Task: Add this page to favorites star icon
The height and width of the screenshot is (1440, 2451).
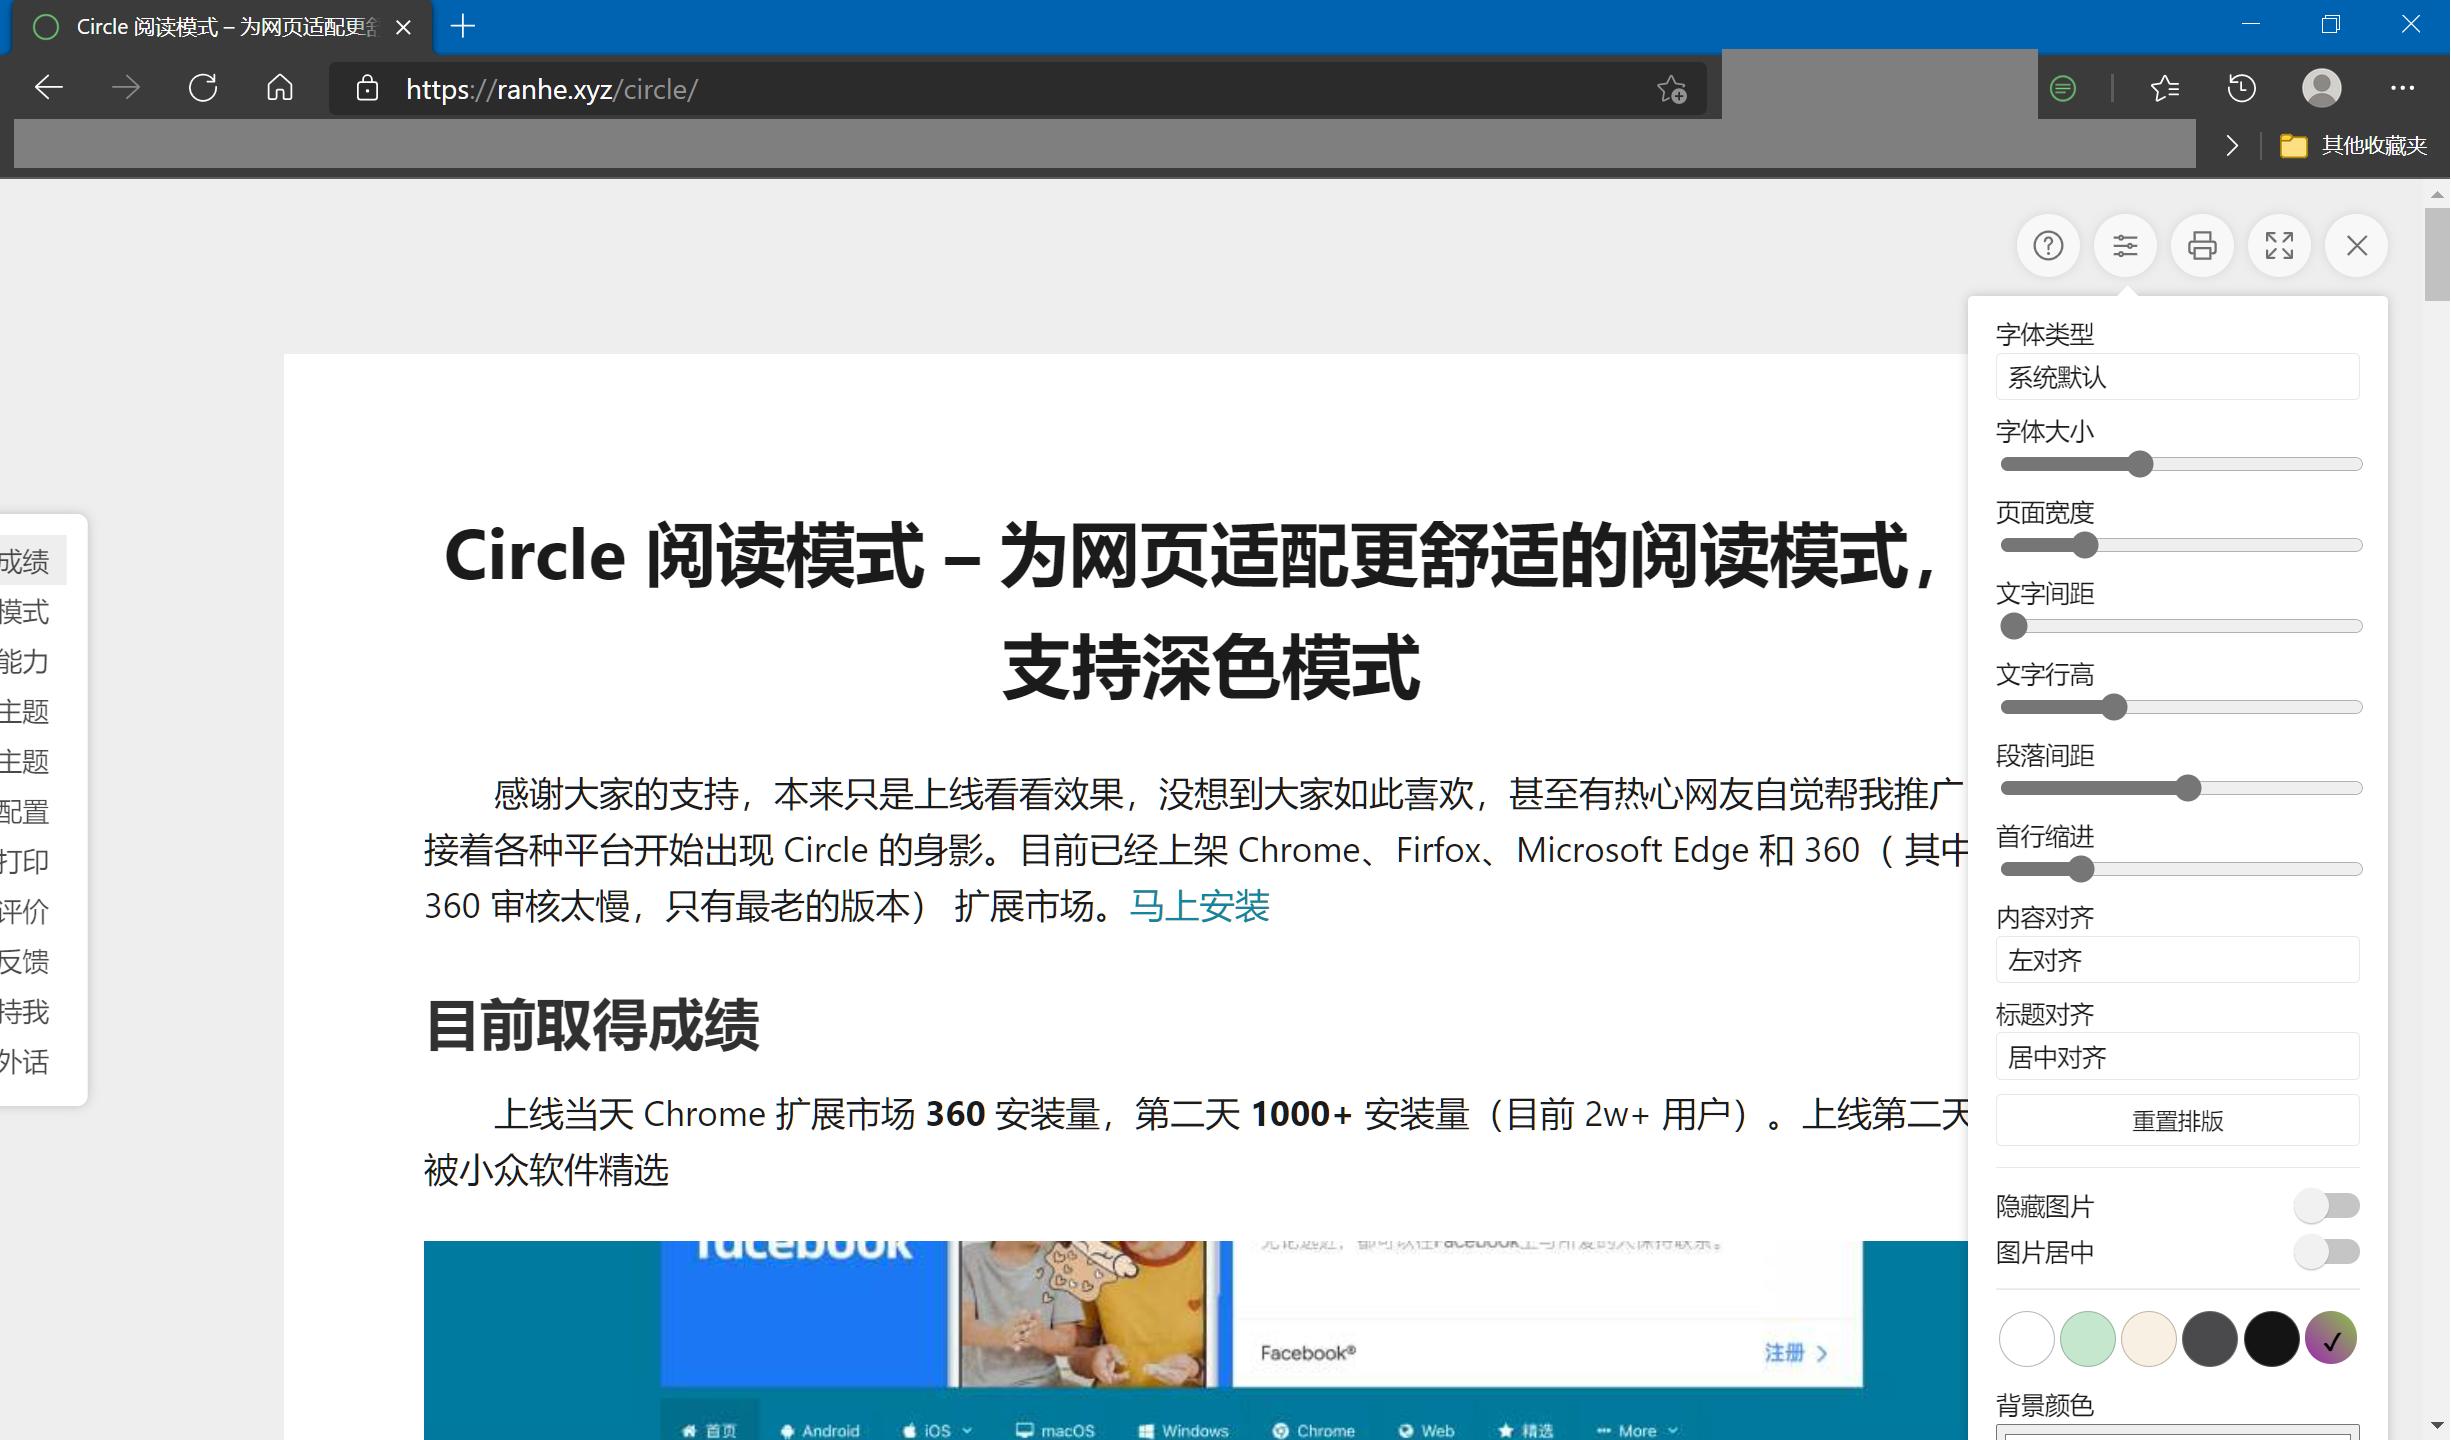Action: [x=1672, y=89]
